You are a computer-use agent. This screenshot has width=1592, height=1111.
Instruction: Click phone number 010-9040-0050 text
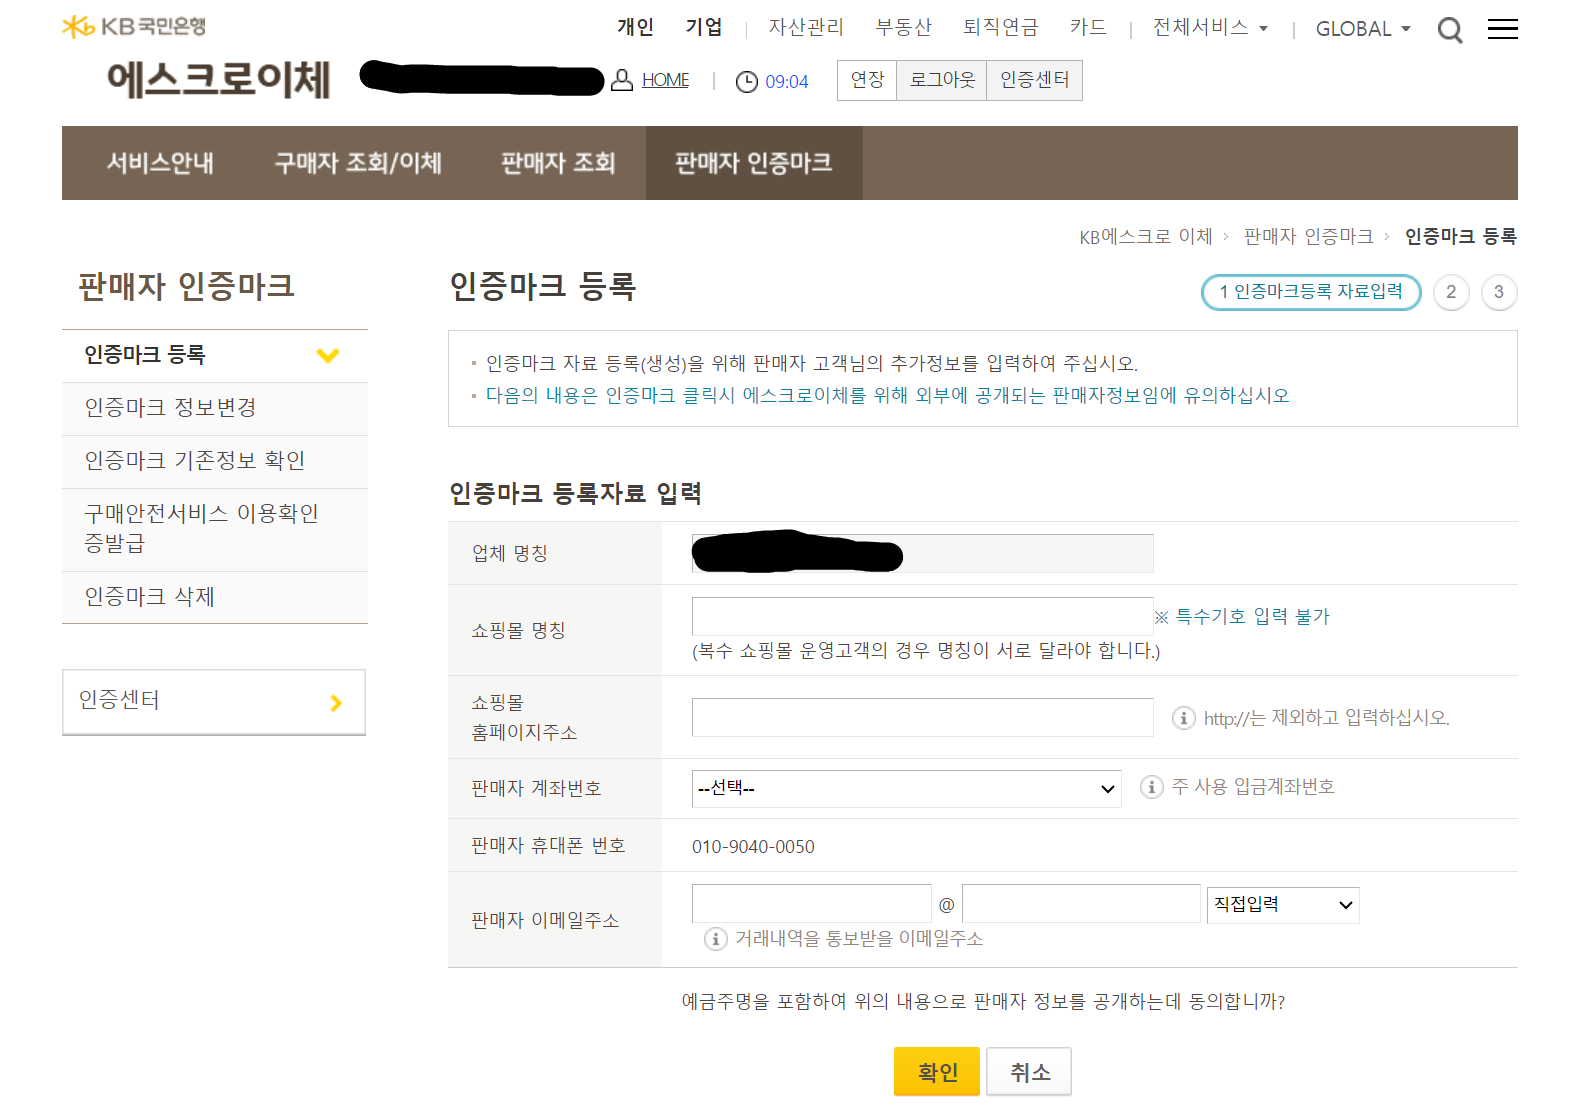(753, 847)
